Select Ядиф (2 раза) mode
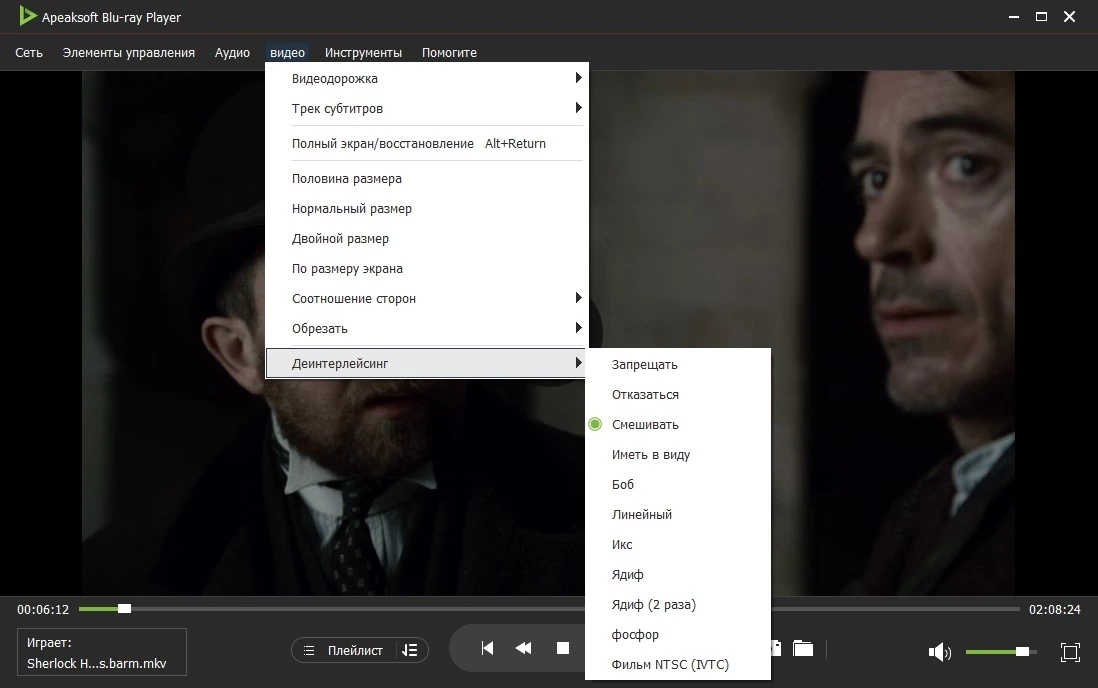Image resolution: width=1098 pixels, height=688 pixels. point(678,605)
